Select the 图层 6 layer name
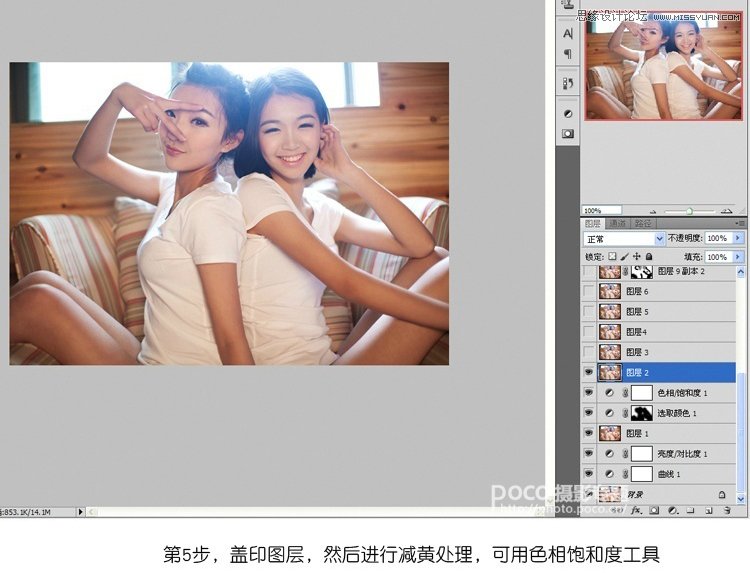Viewport: 750px width, 587px height. click(x=637, y=291)
